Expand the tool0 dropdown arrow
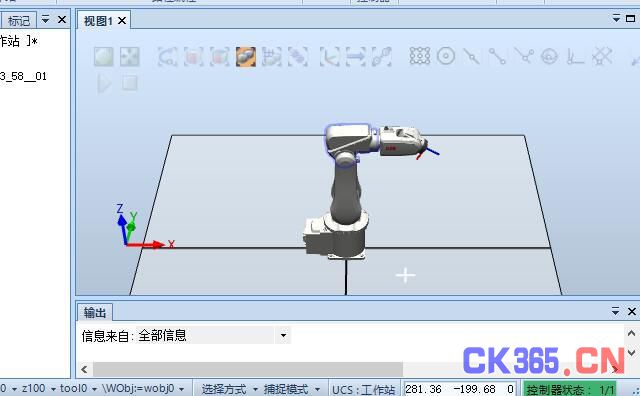The height and width of the screenshot is (396, 640). (94, 389)
